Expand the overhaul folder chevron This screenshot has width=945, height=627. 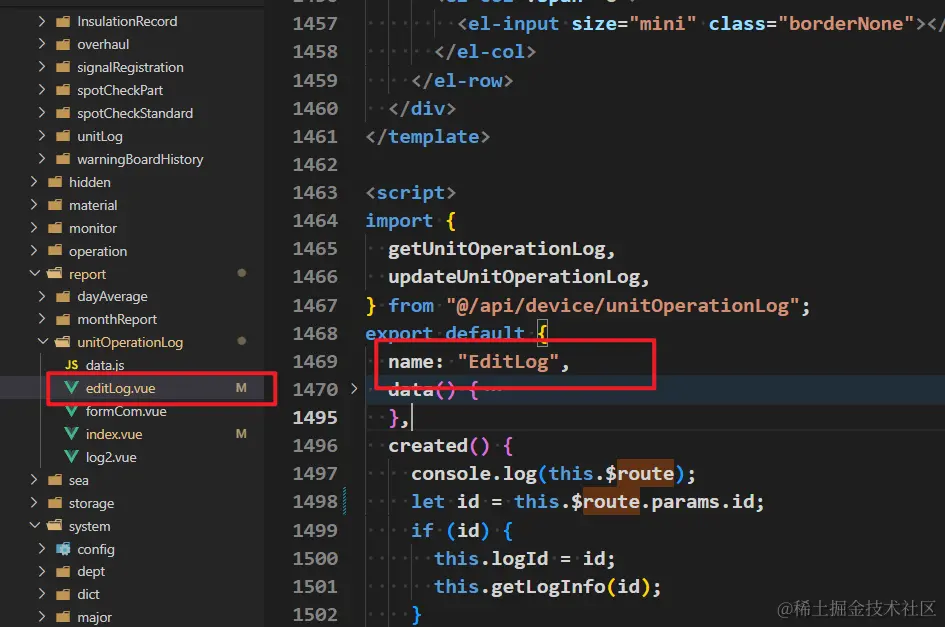[x=42, y=45]
